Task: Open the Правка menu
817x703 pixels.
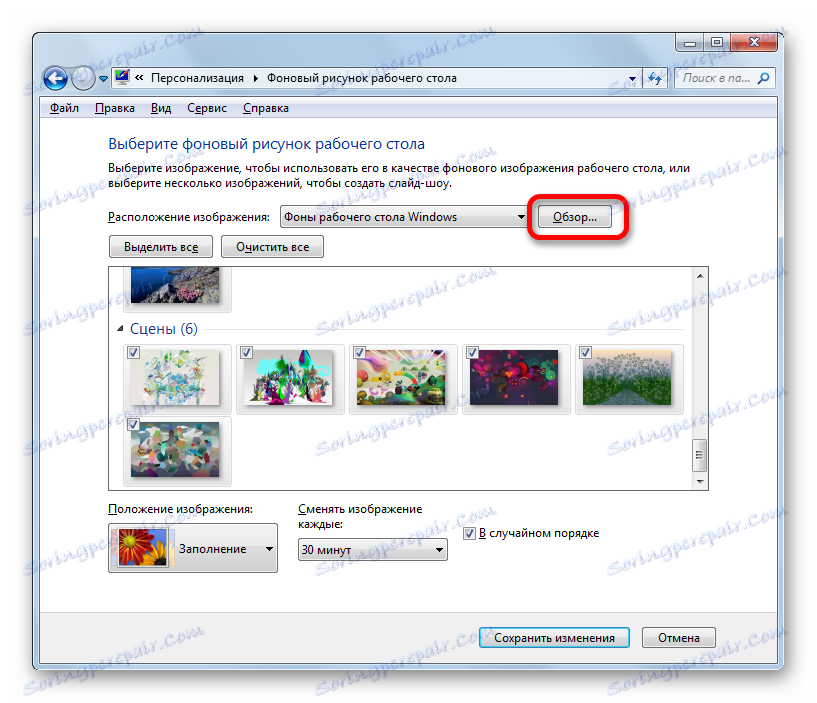Action: tap(115, 108)
